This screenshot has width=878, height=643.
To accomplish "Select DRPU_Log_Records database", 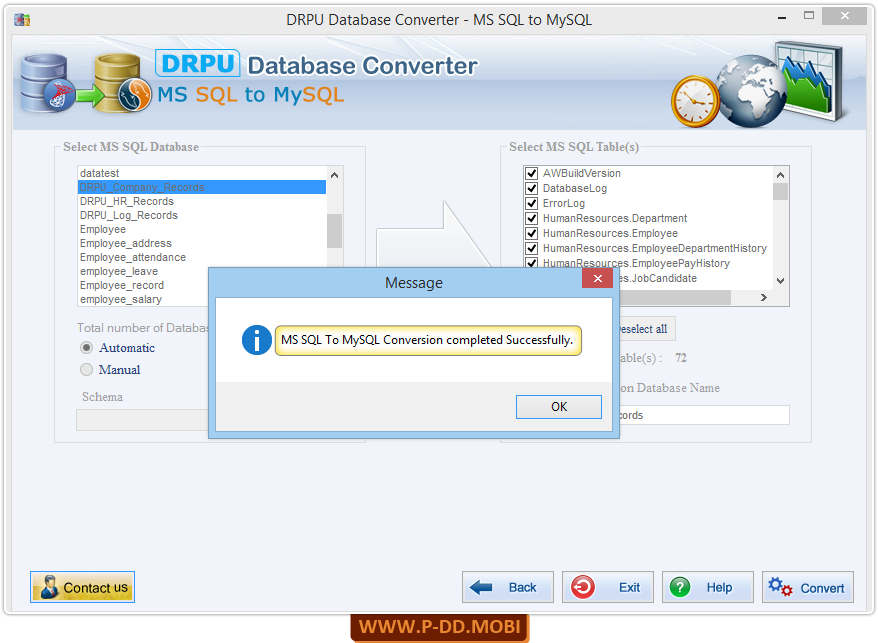I will (x=202, y=215).
